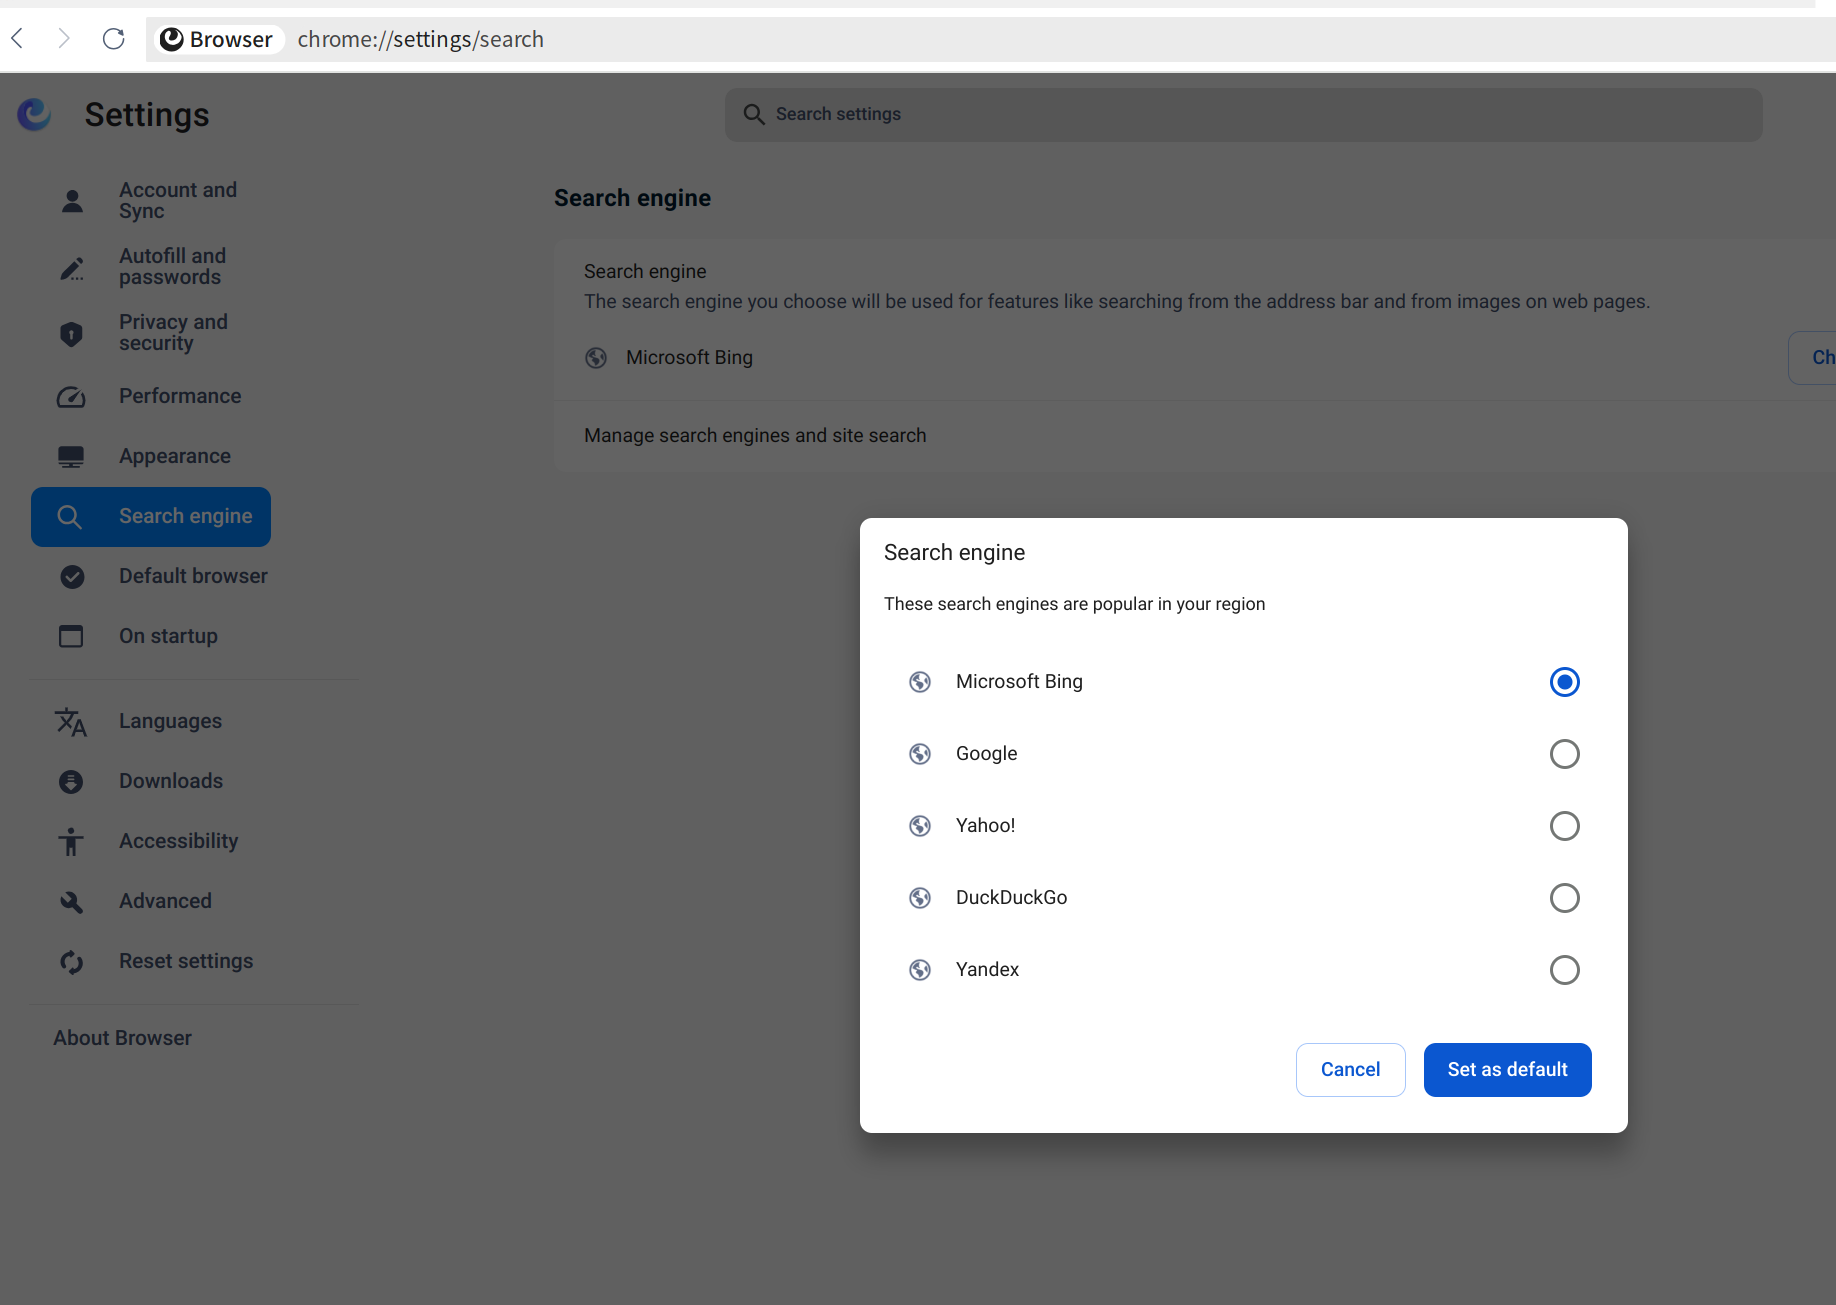Click the magnifier icon in Search settings

click(754, 115)
